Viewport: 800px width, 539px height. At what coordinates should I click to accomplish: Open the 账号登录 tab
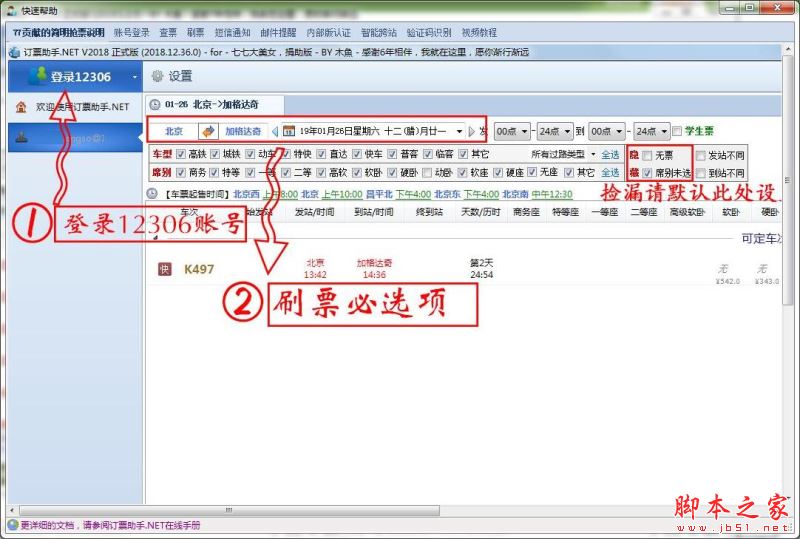click(132, 32)
